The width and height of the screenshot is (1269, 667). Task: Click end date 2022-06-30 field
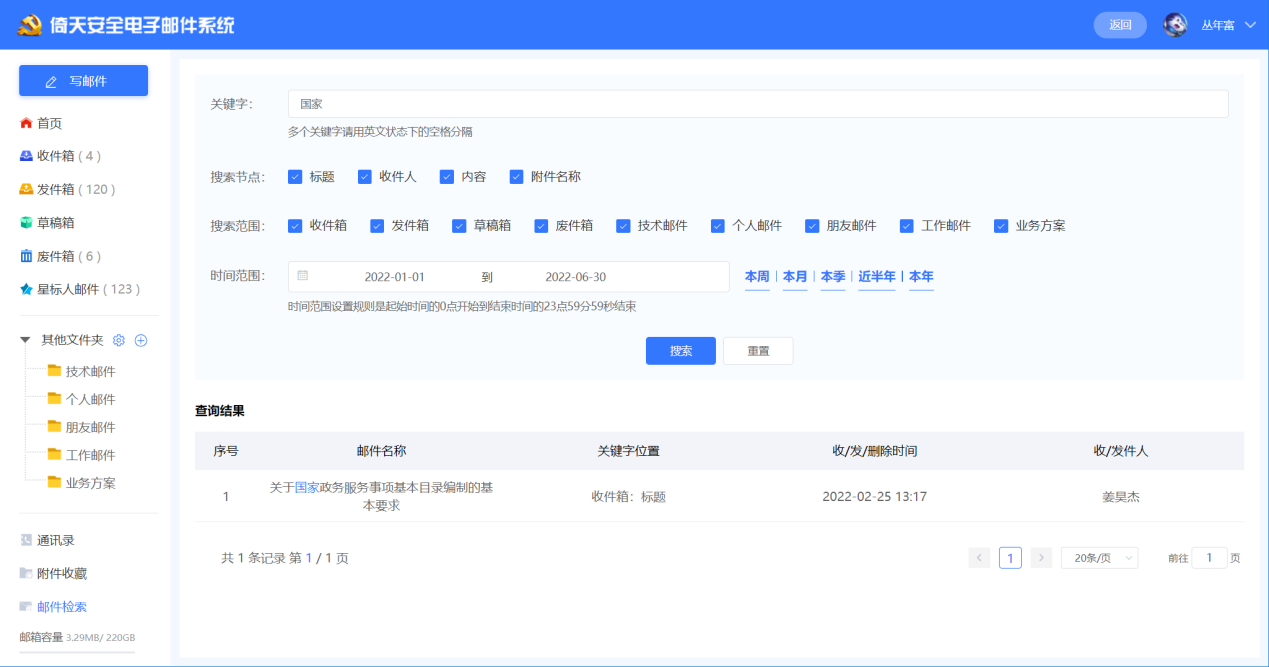575,277
